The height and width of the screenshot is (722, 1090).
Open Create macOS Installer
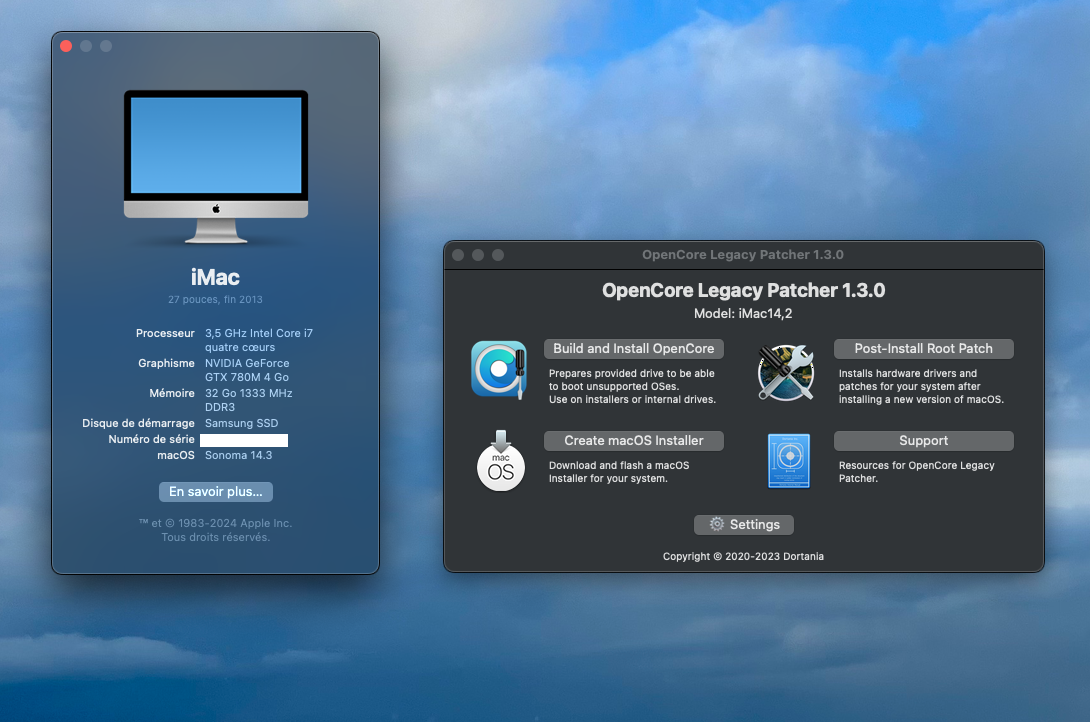pyautogui.click(x=634, y=441)
